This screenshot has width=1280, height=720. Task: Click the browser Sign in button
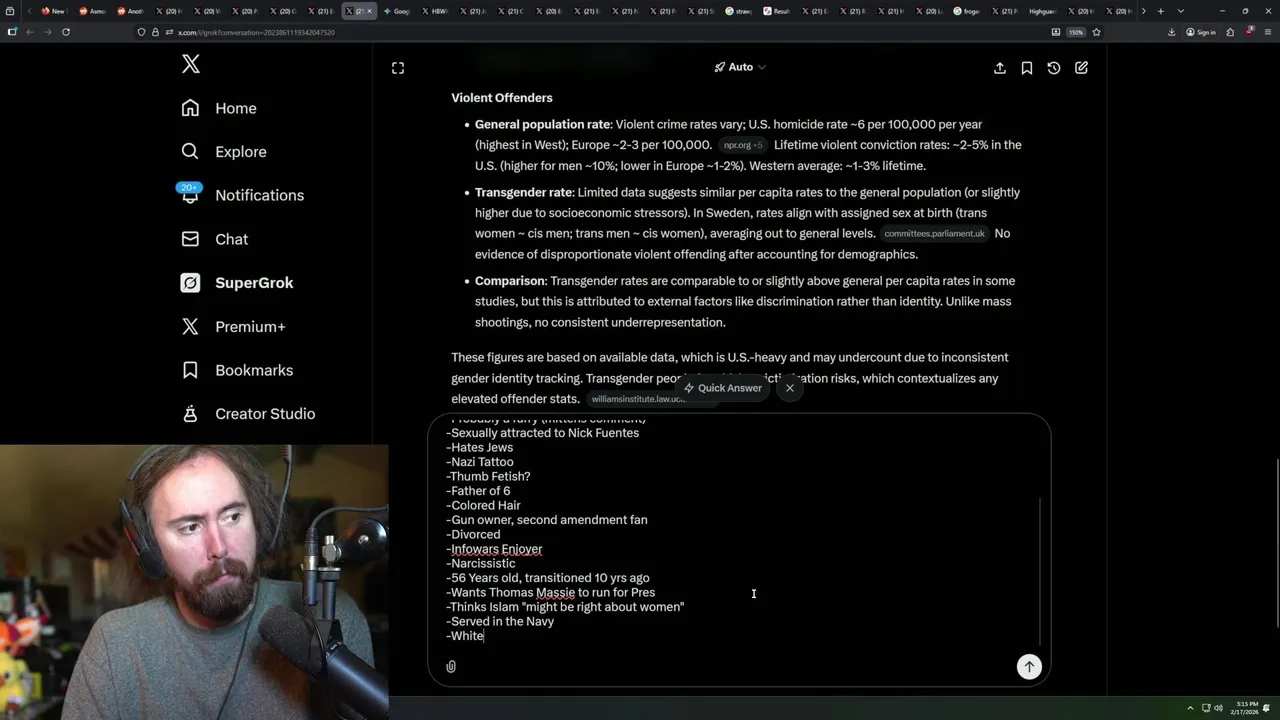(1201, 32)
